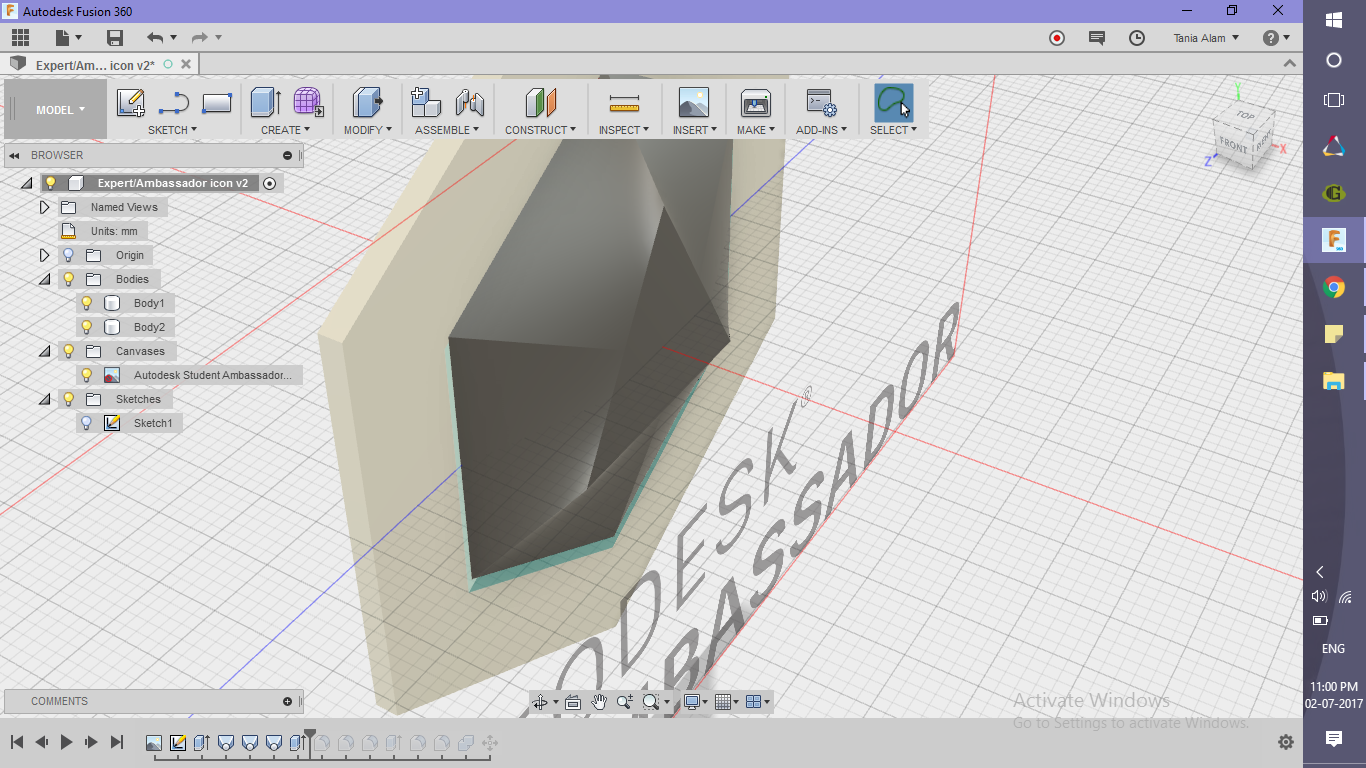Open the MODIFY menu
Screen dimensions: 1366x768
[x=368, y=130]
